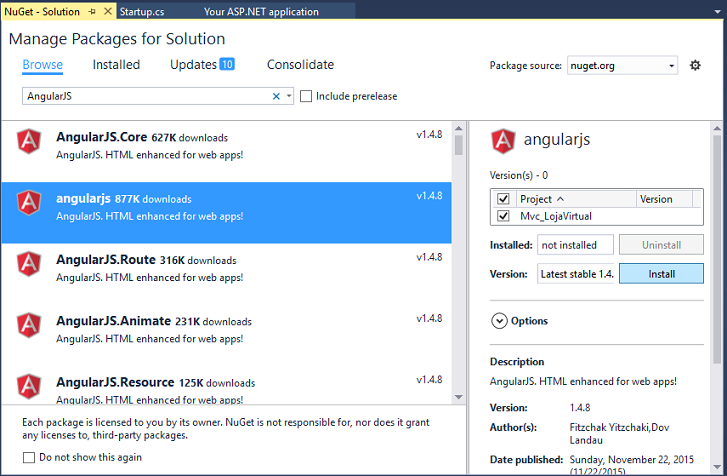Click the Updates count badge 10
Screen dimensions: 727x476
pyautogui.click(x=227, y=64)
